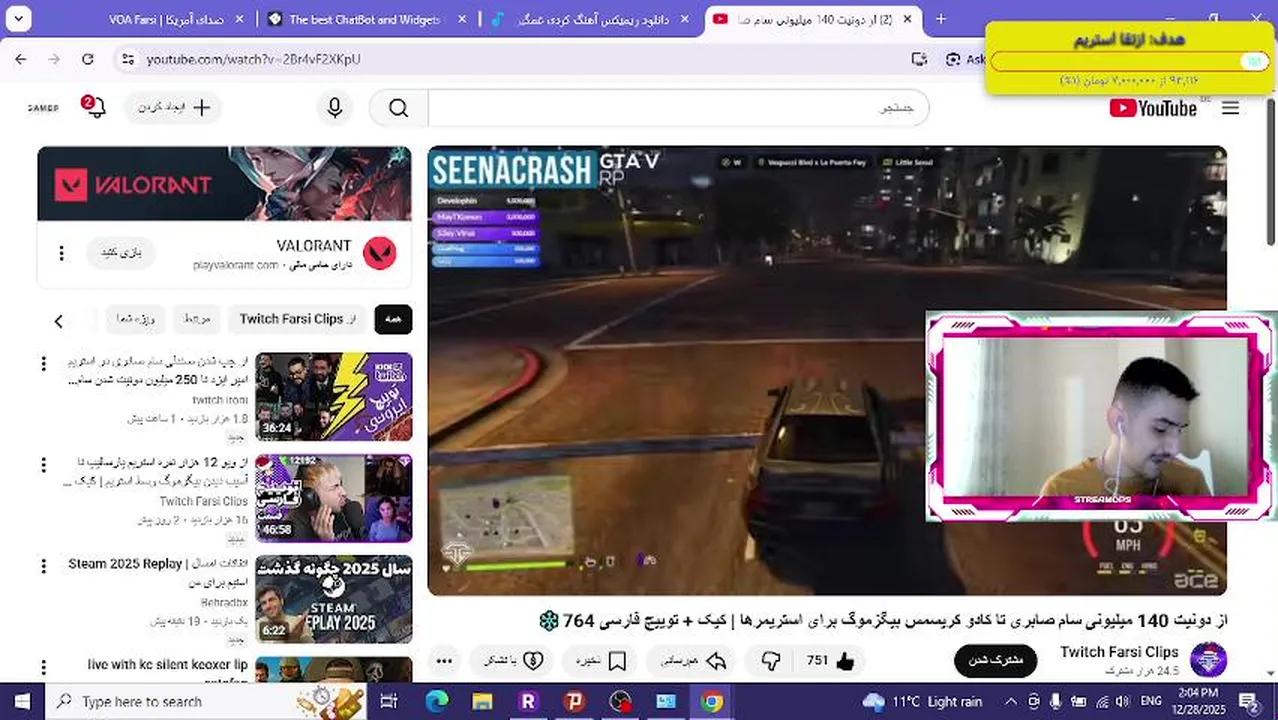Save video with the bookmark button
Screen dimensions: 1278x720
point(602,661)
